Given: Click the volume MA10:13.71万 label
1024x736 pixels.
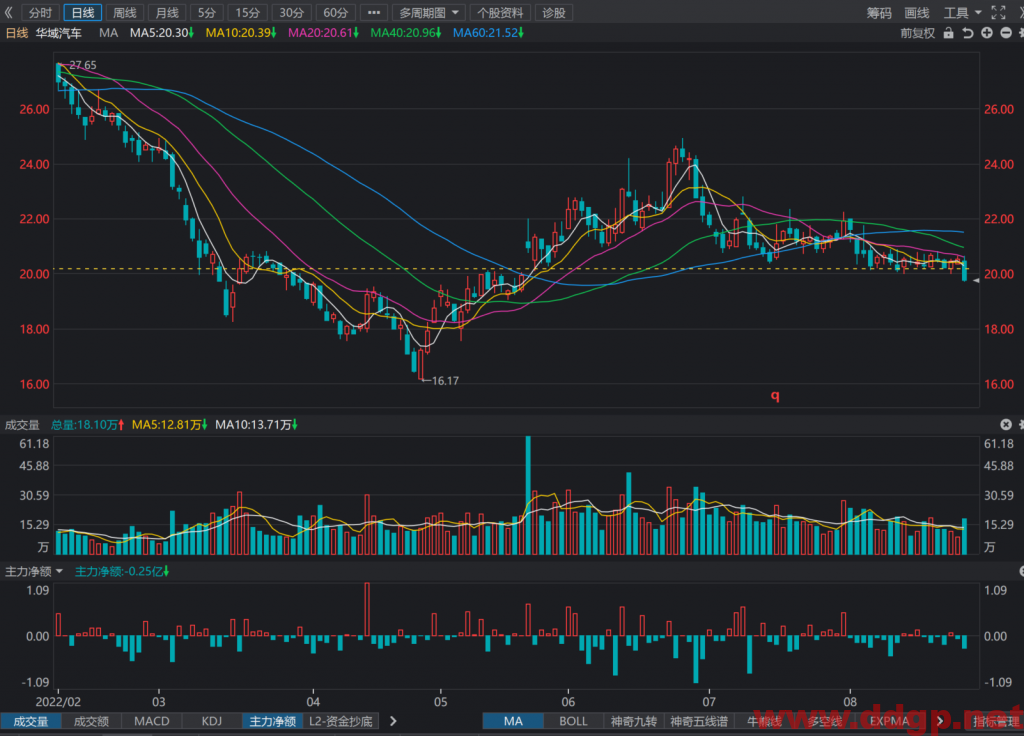Looking at the screenshot, I should point(256,424).
